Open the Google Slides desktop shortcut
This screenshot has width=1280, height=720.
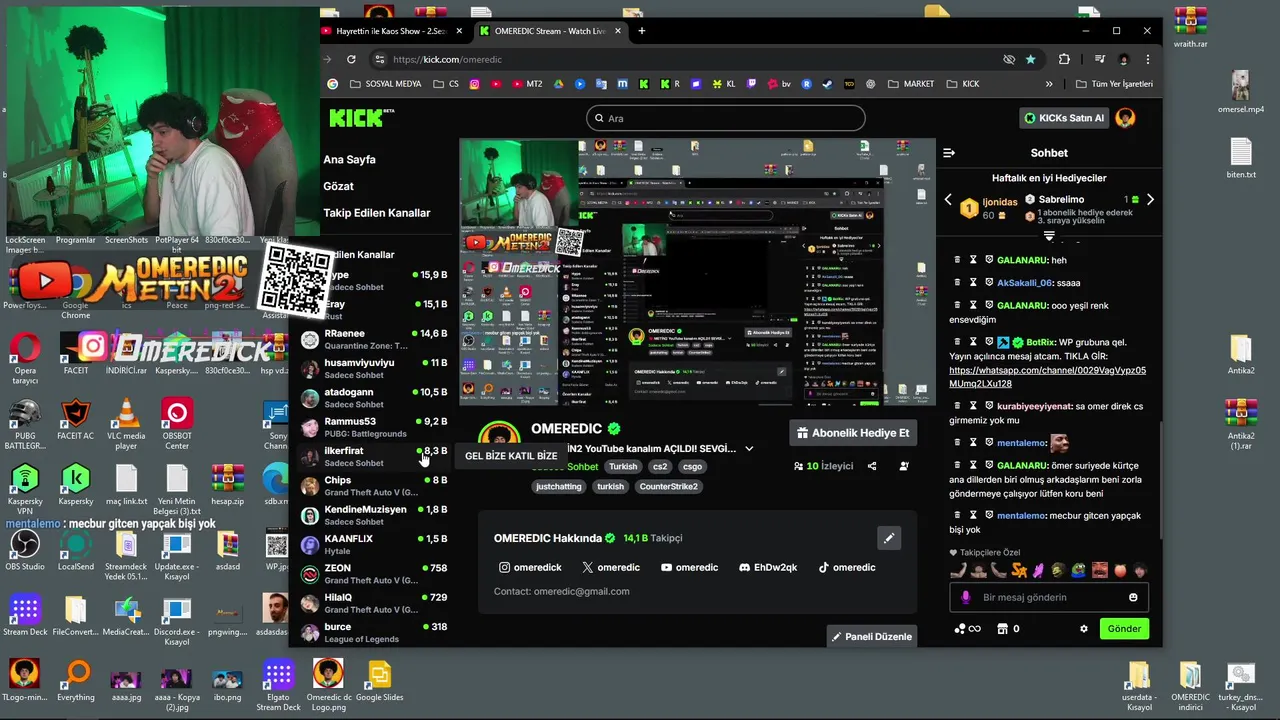click(379, 681)
